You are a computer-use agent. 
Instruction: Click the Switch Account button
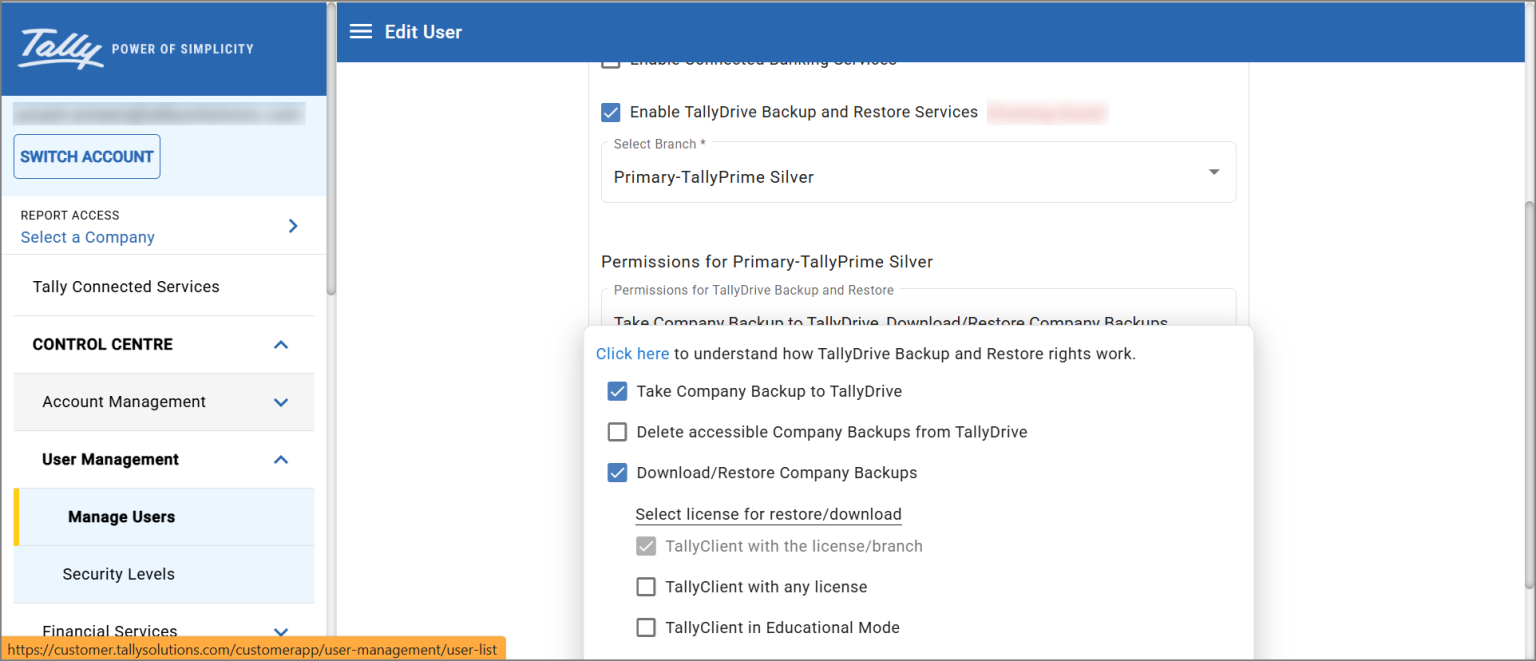87,157
